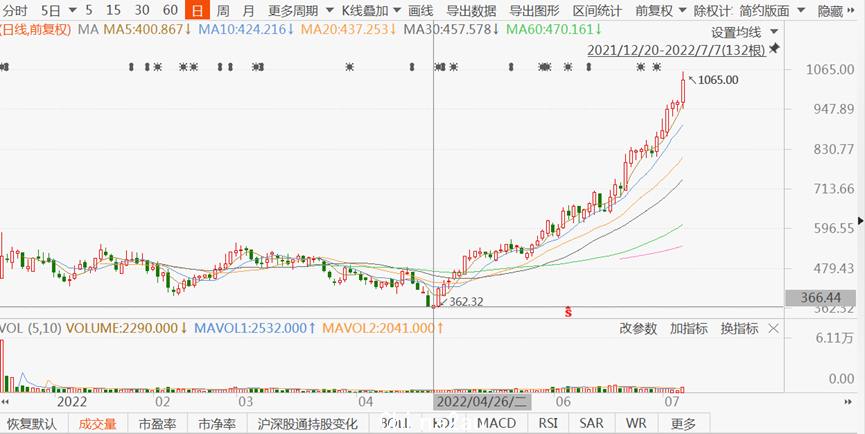Click the 除权计 toolbar item
The width and height of the screenshot is (865, 434).
(x=713, y=10)
